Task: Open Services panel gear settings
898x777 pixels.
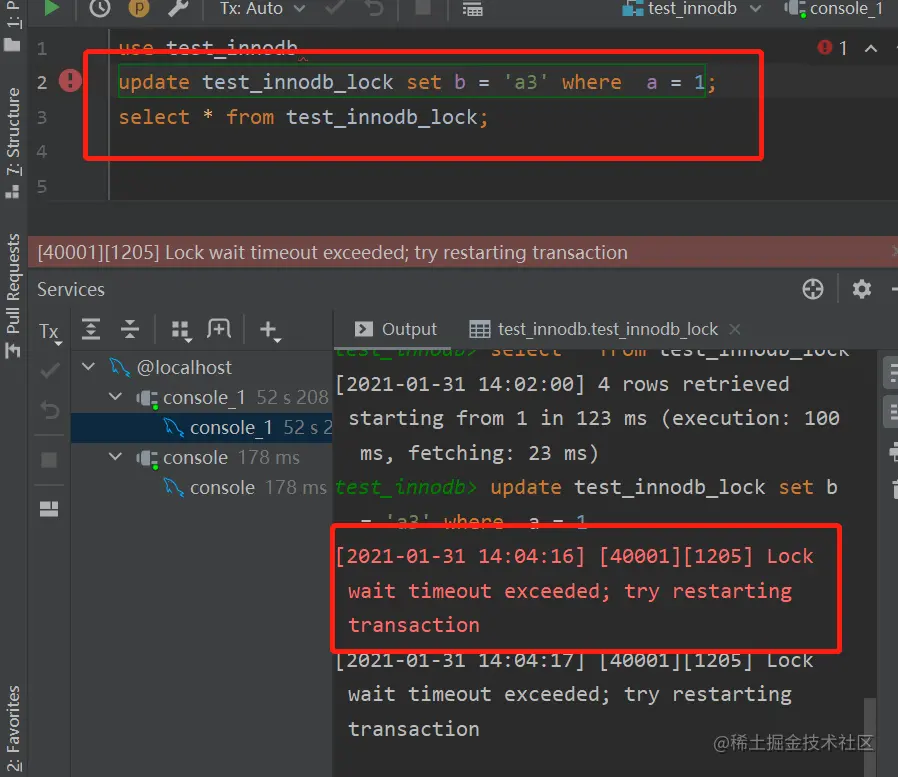Action: (x=861, y=289)
